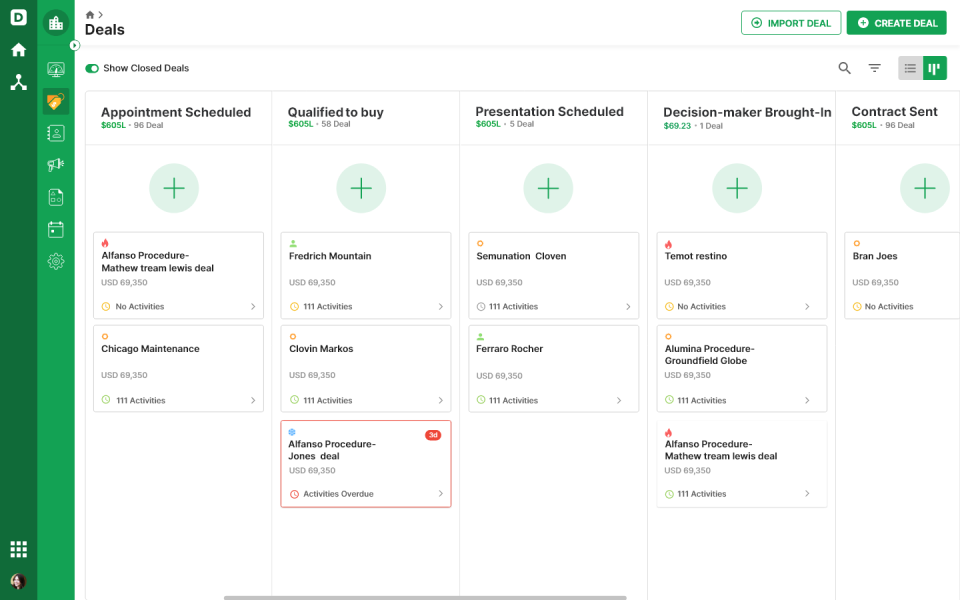Screen dimensions: 960x600
Task: Click the Appointment Scheduled column header
Action: coord(176,113)
